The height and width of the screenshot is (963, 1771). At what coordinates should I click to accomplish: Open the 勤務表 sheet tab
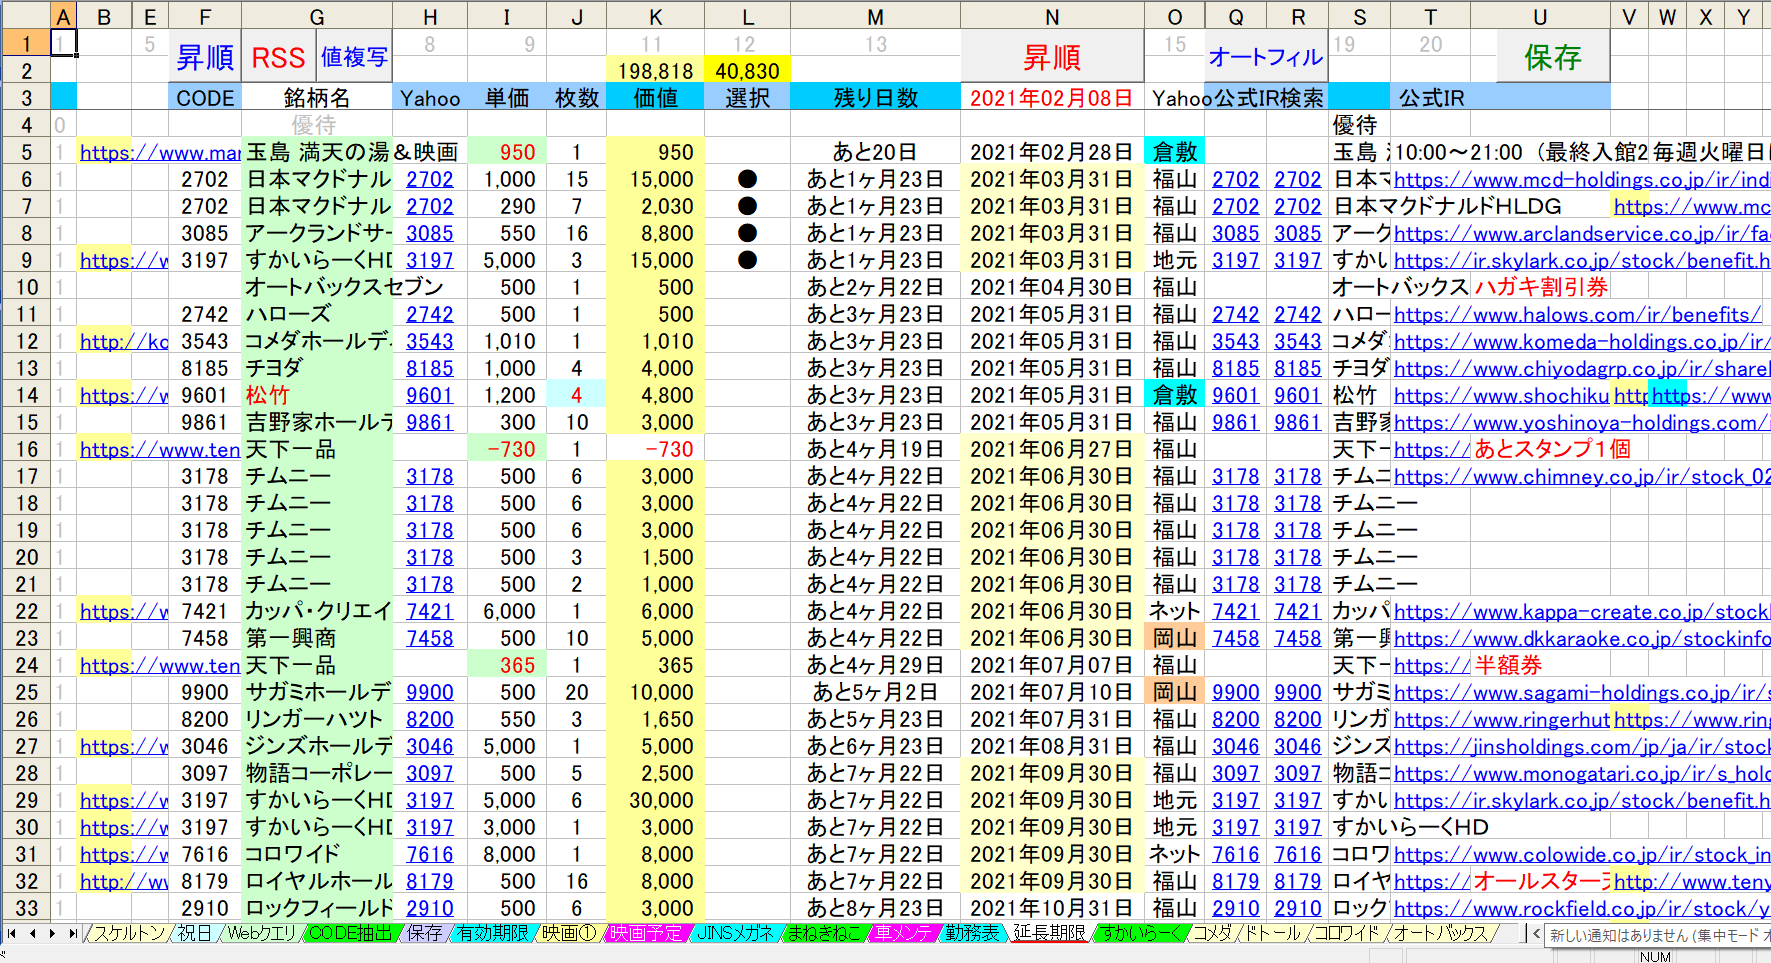click(972, 933)
